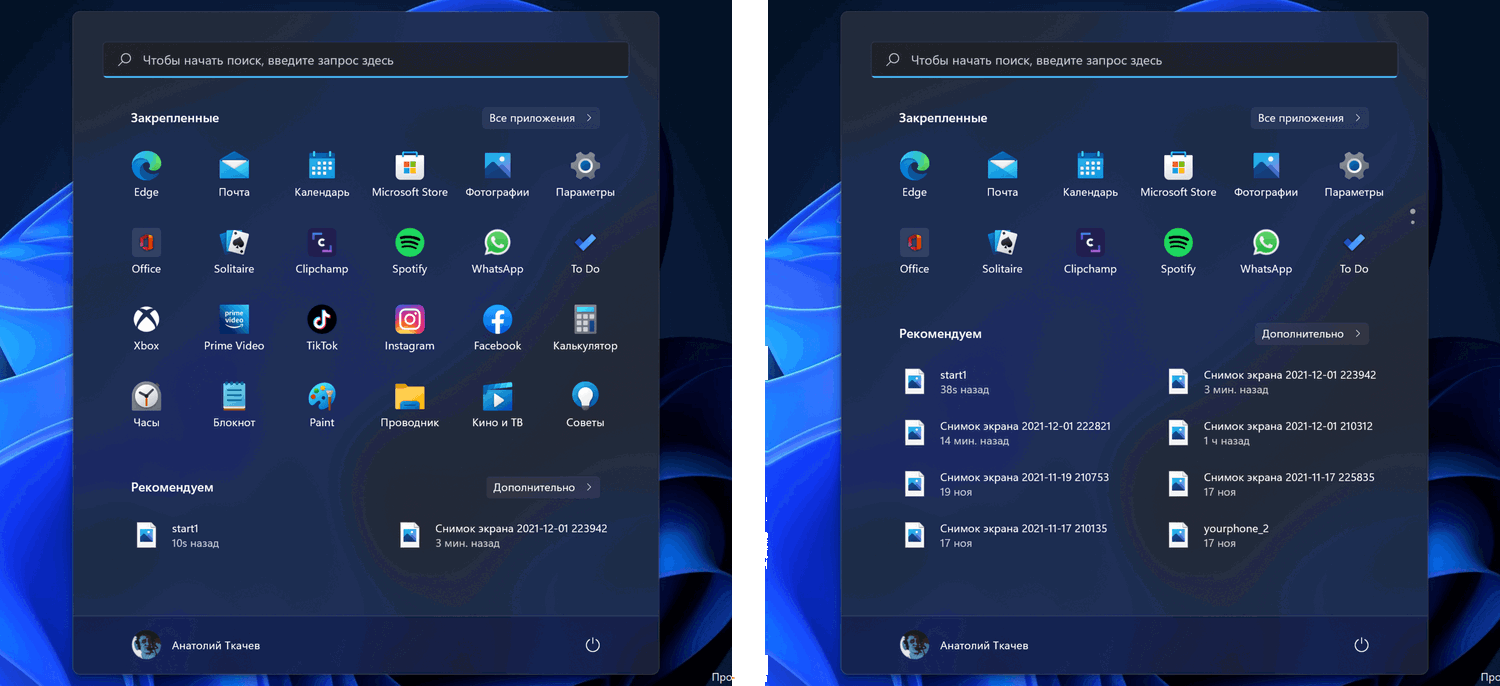1500x686 pixels.
Task: Launch Prime Video
Action: (x=234, y=329)
